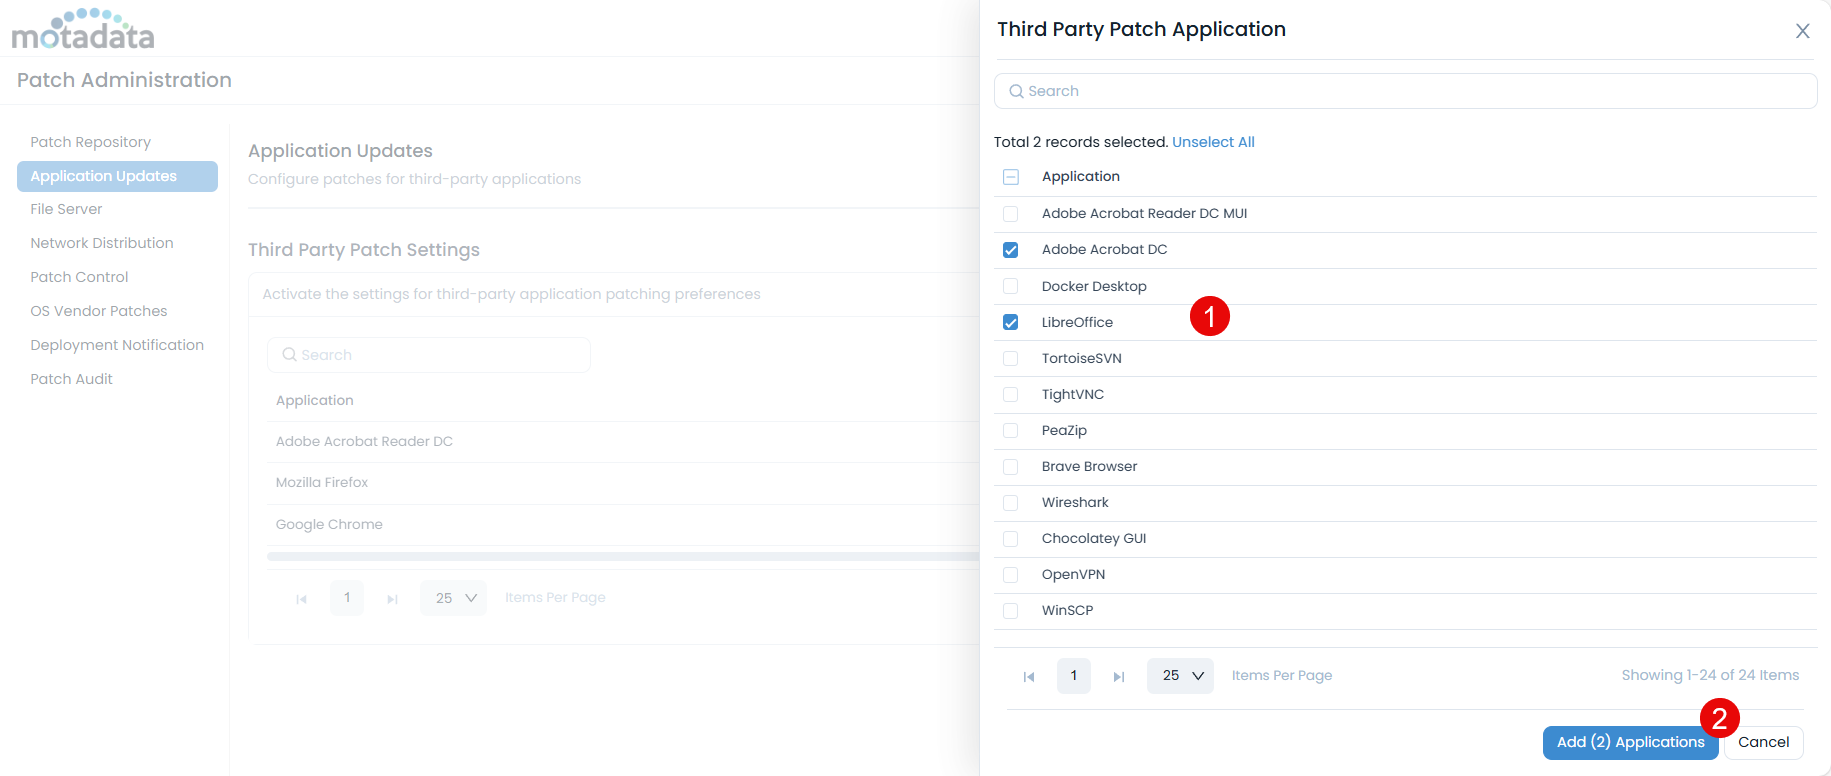This screenshot has width=1831, height=776.
Task: Uncheck Adobe Acrobat DC
Action: (1010, 249)
